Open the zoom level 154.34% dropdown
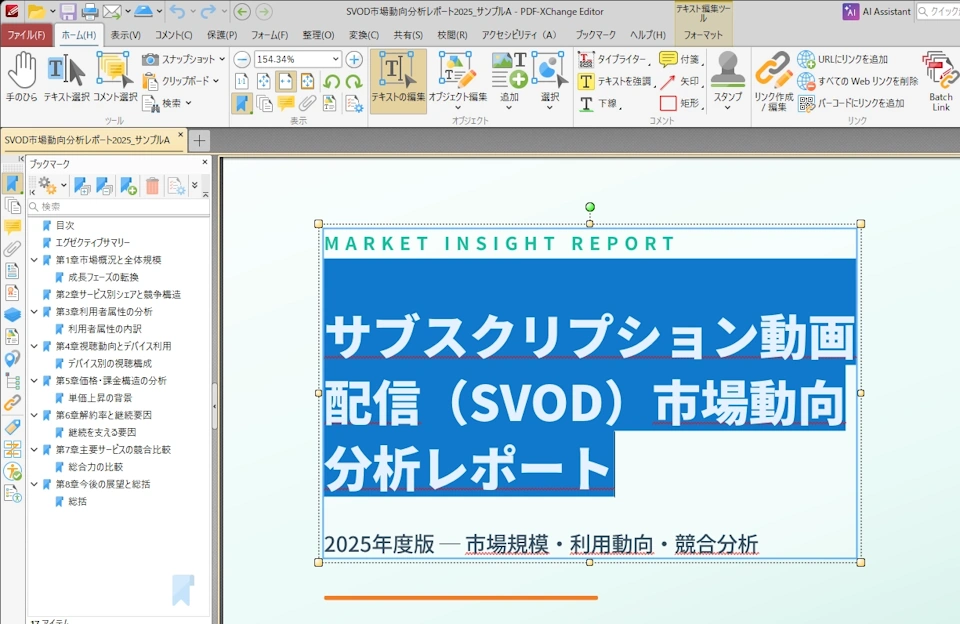This screenshot has width=960, height=624. point(336,59)
